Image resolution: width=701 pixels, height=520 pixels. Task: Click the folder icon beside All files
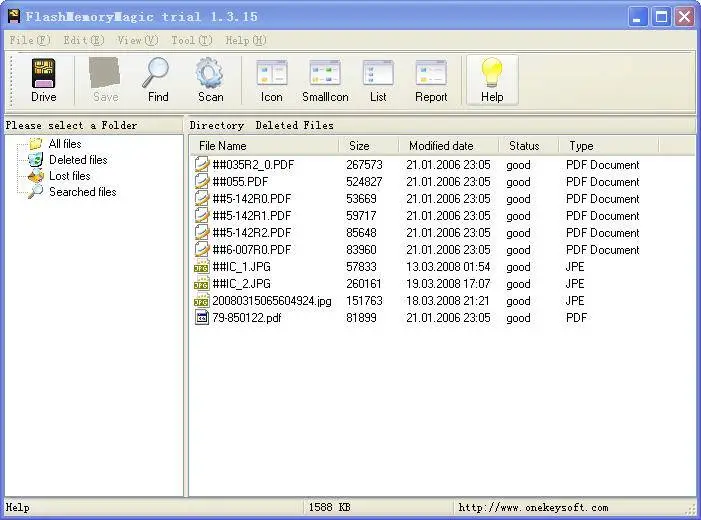[x=35, y=144]
